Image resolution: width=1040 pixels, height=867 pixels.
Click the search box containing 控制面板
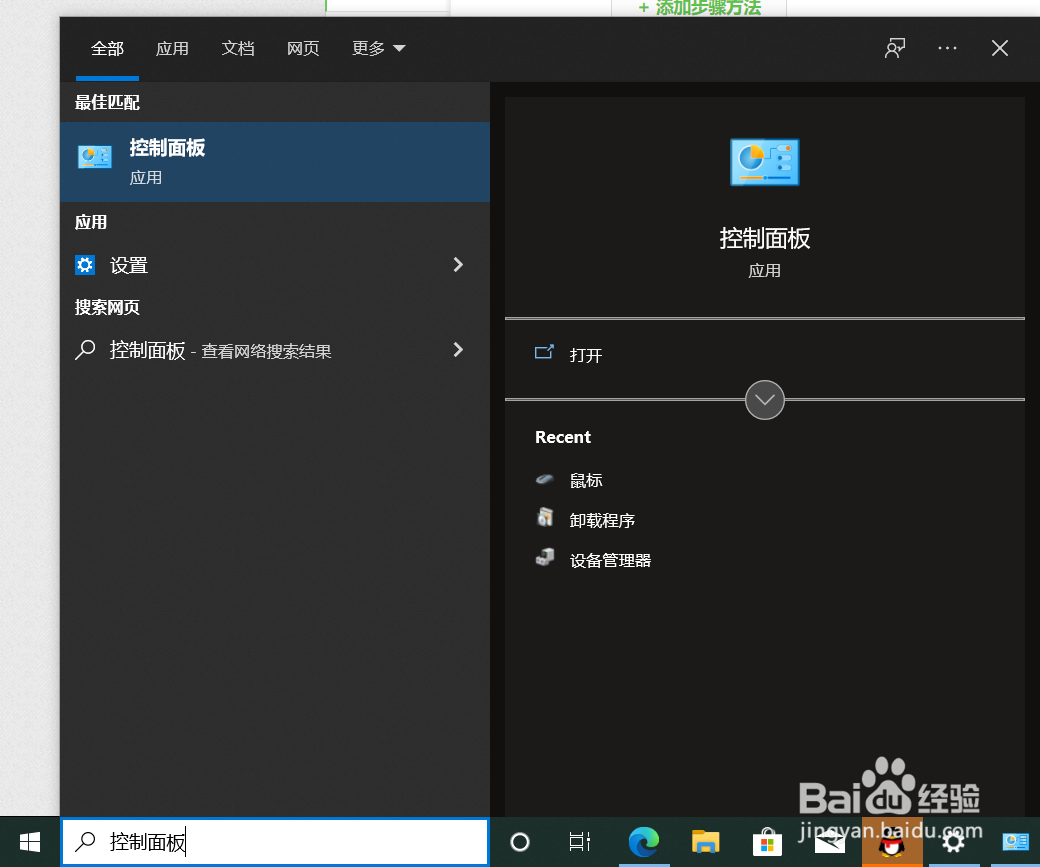pos(275,842)
